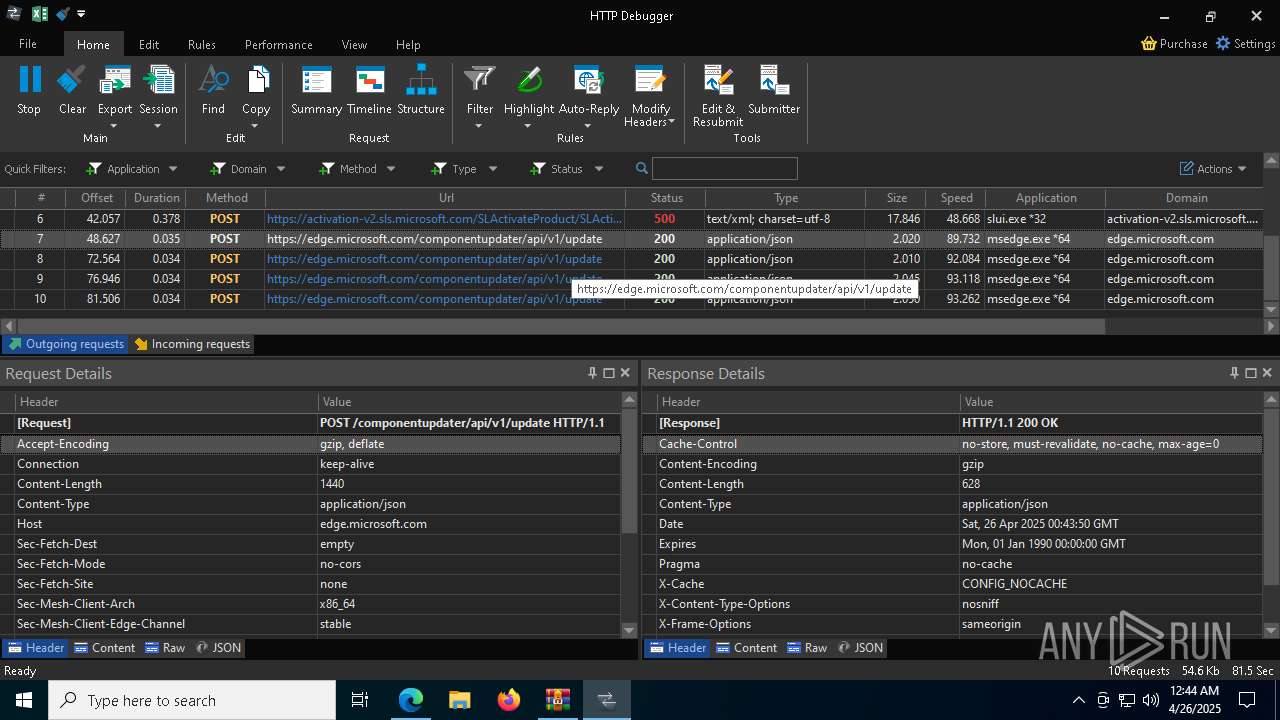Maximize the Request Details panel

point(608,373)
